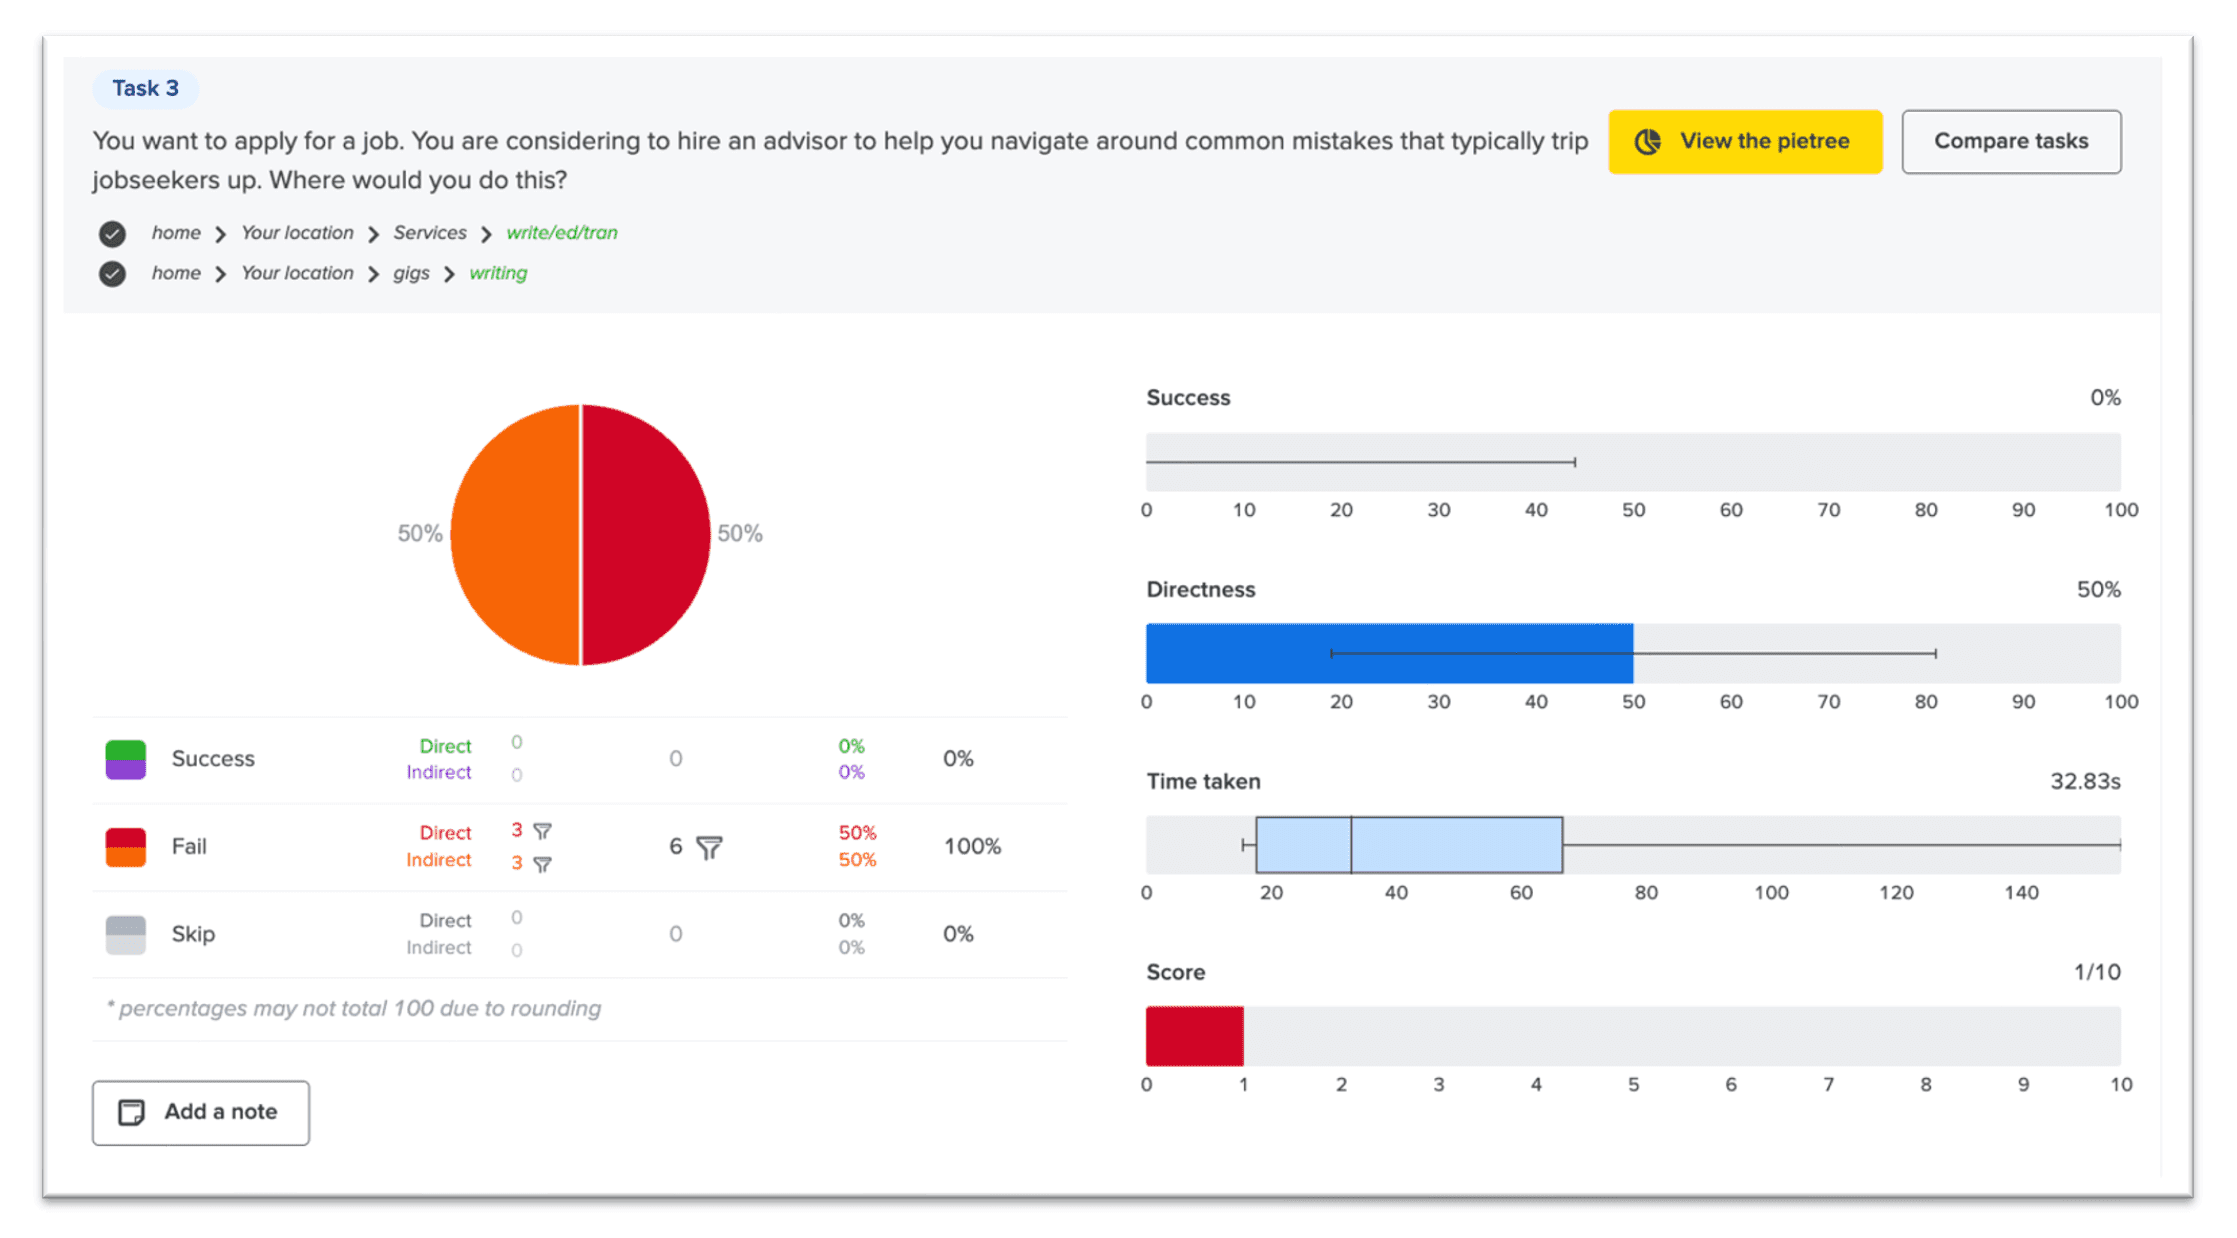The width and height of the screenshot is (2237, 1238).
Task: Click the Skip legend color swatch
Action: (x=126, y=934)
